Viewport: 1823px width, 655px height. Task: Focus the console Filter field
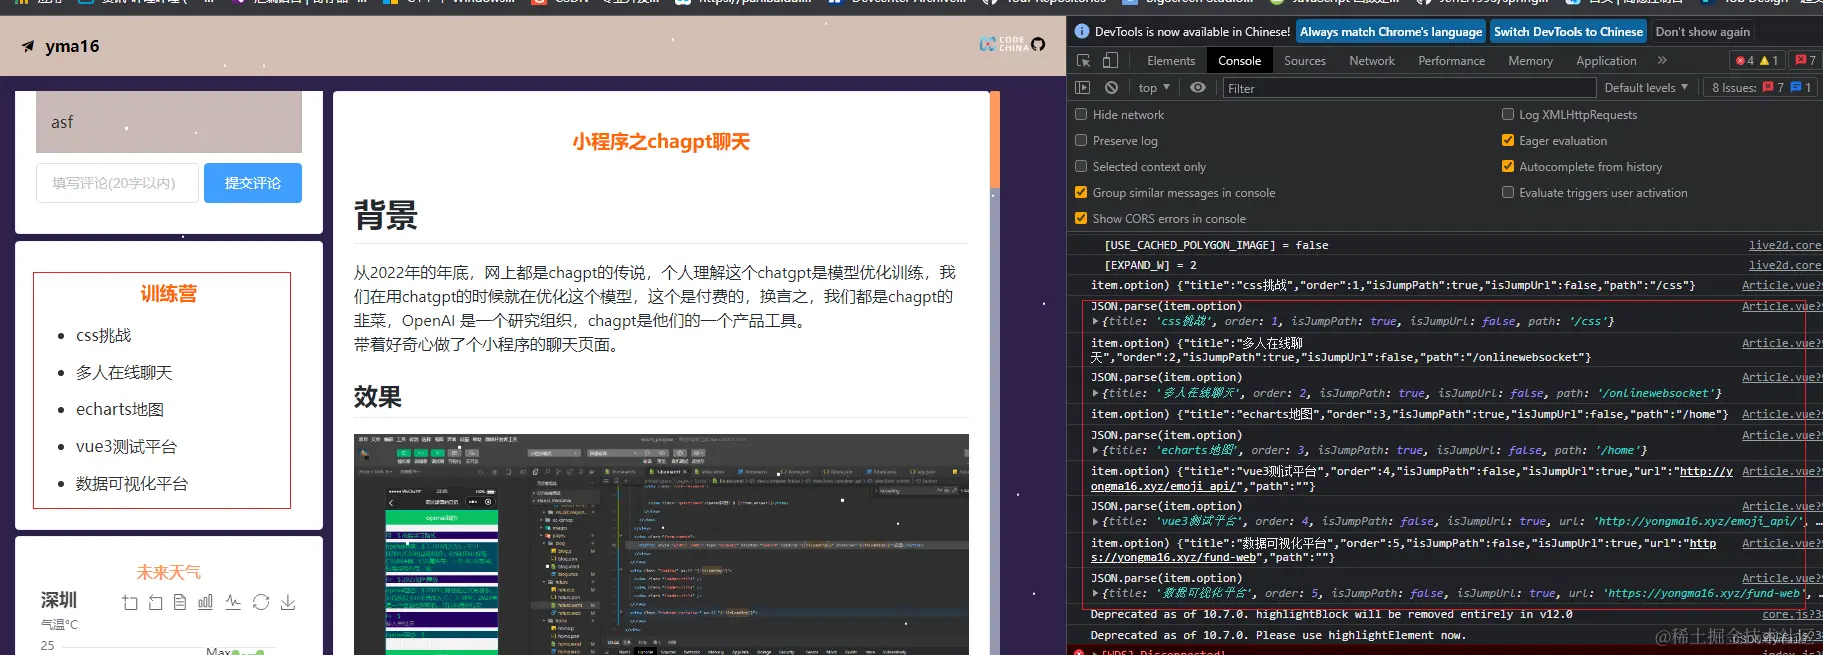(1410, 88)
